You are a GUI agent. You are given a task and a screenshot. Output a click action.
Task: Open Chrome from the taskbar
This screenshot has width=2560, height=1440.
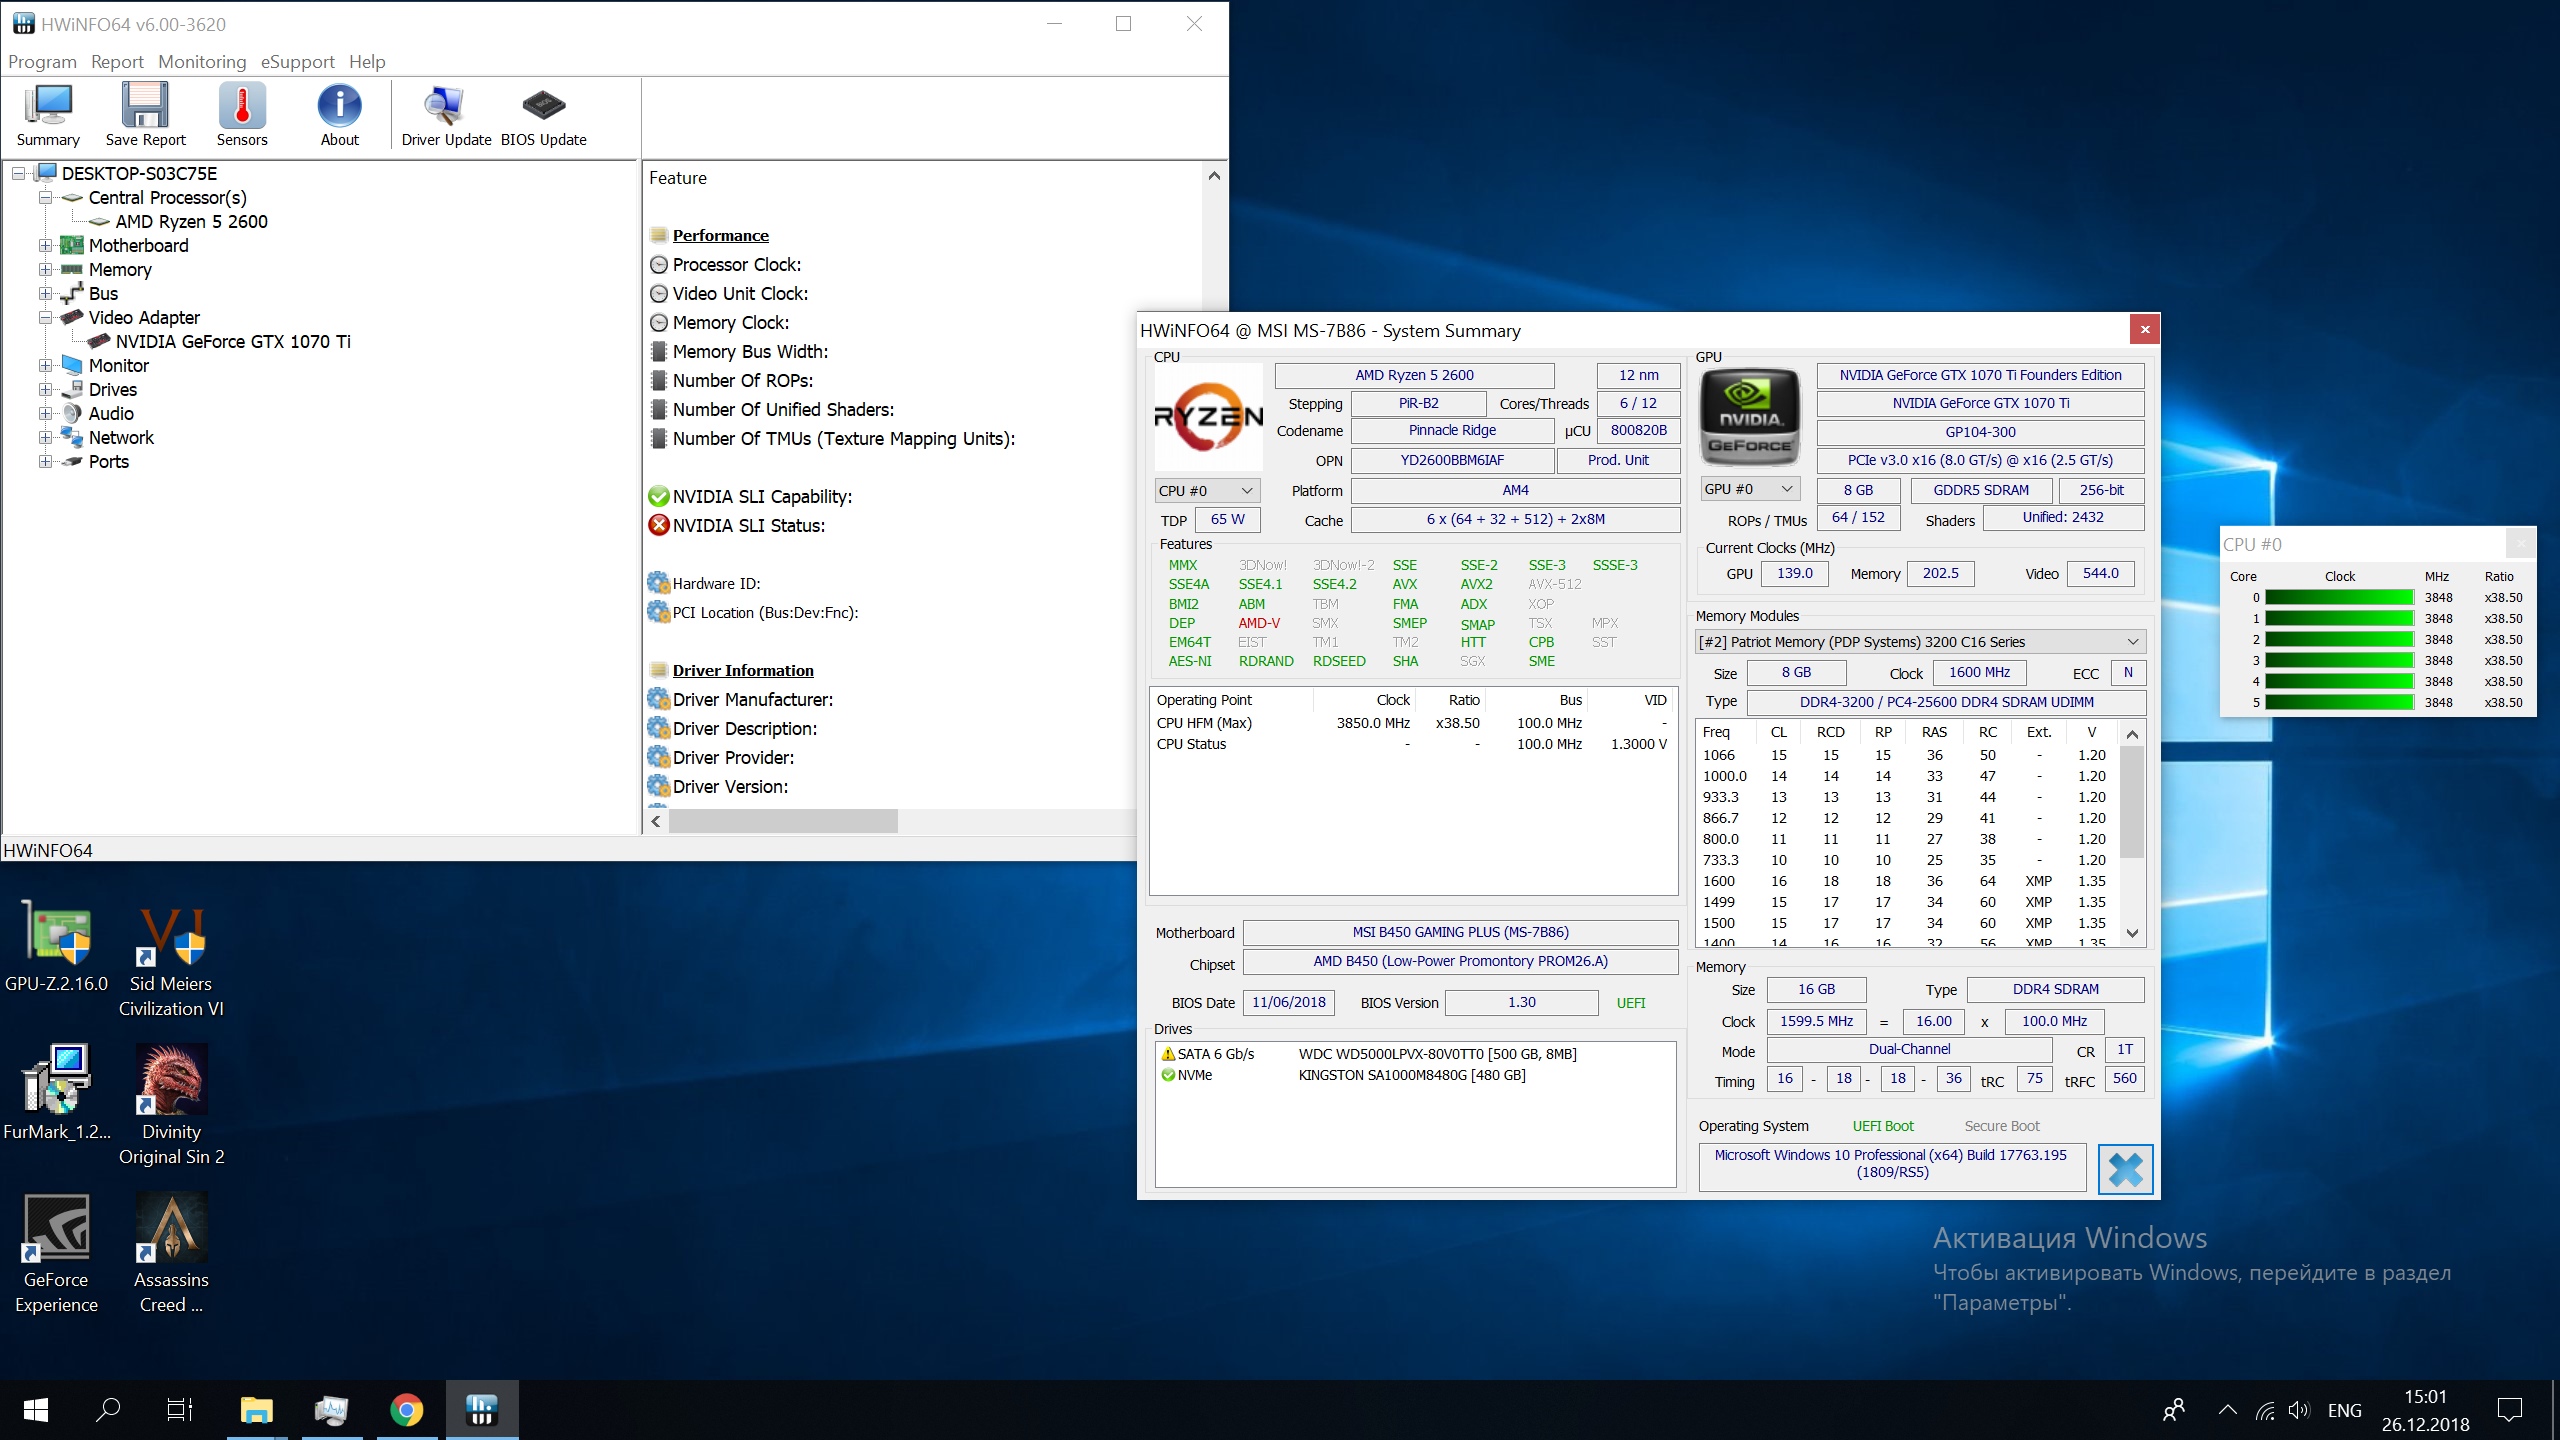[x=406, y=1410]
